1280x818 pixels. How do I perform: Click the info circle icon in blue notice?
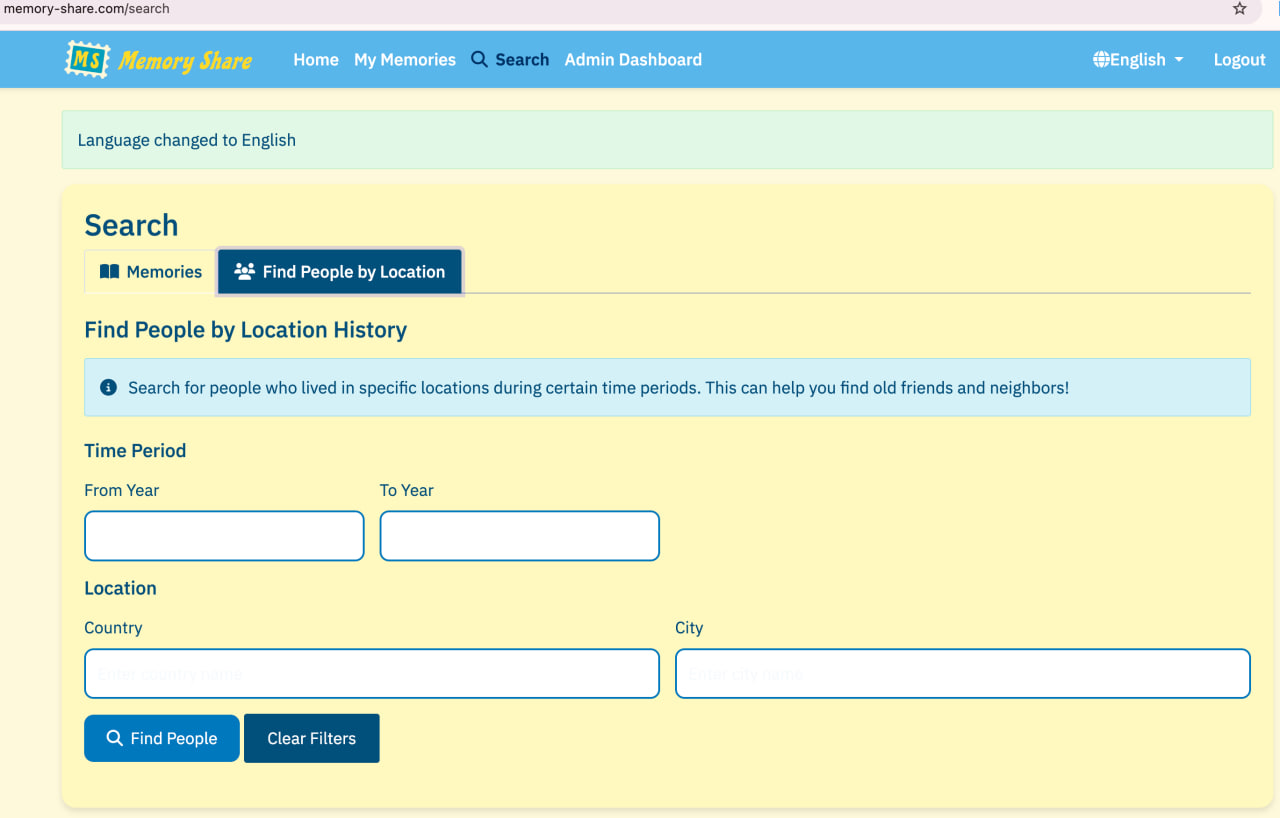click(108, 388)
